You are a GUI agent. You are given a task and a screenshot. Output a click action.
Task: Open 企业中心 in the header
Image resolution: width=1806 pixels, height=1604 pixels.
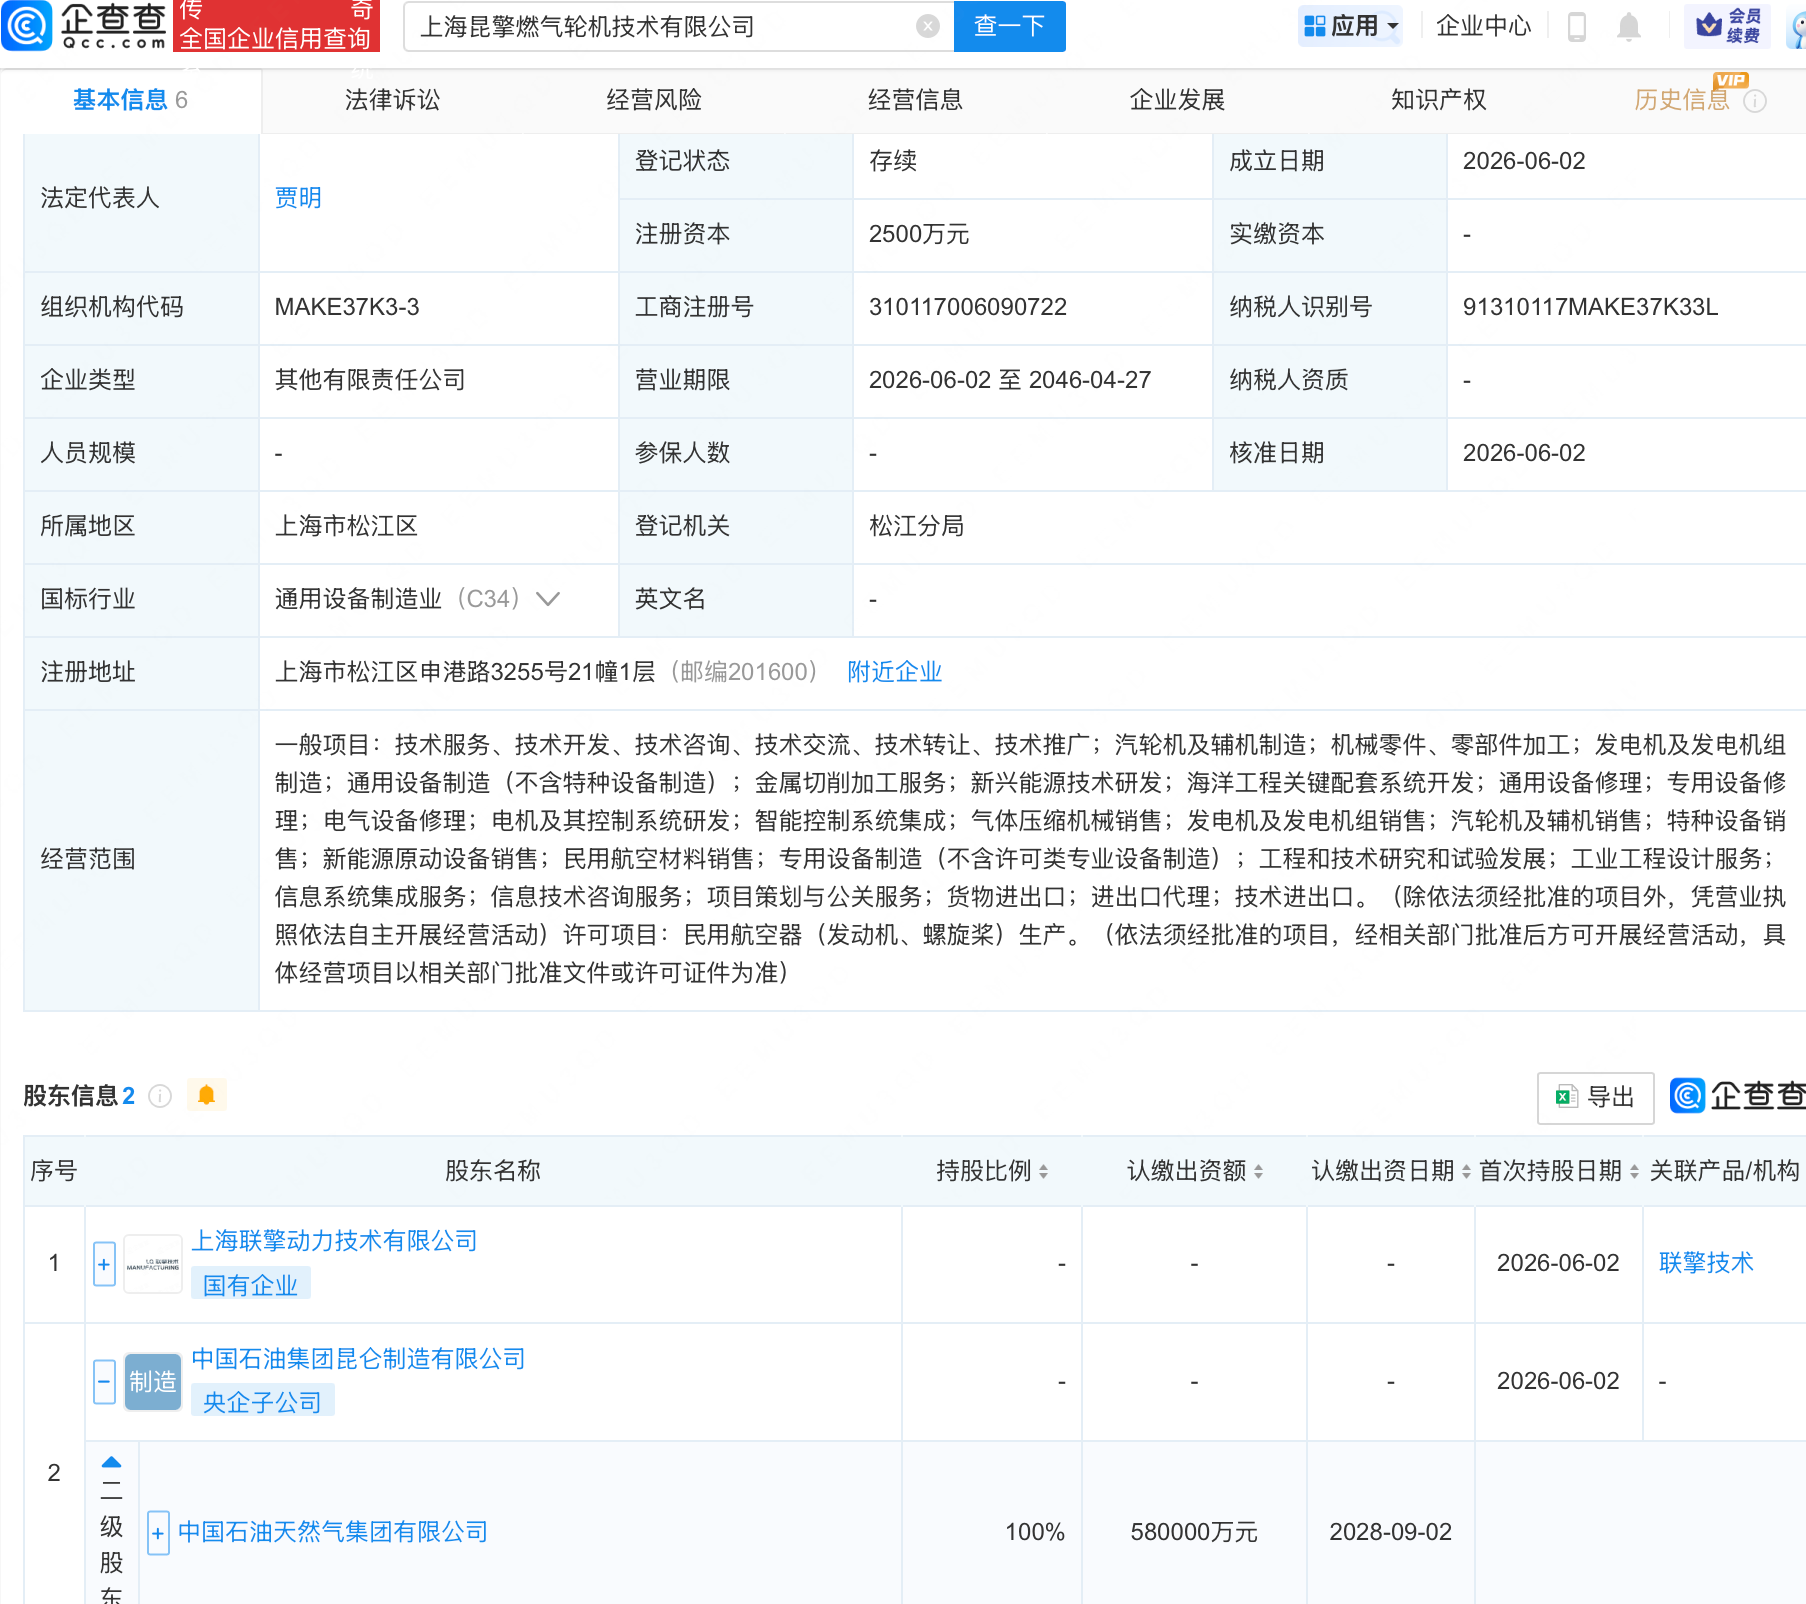pos(1483,26)
